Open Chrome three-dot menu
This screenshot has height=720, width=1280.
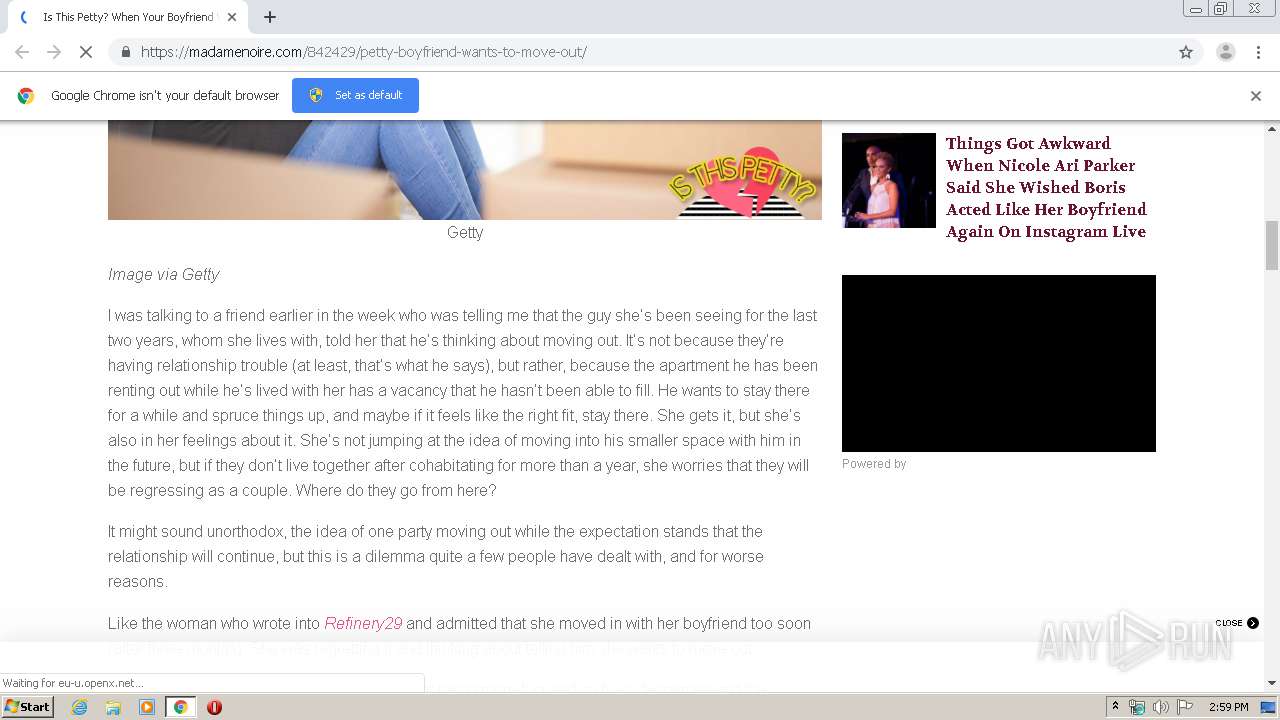[1256, 52]
